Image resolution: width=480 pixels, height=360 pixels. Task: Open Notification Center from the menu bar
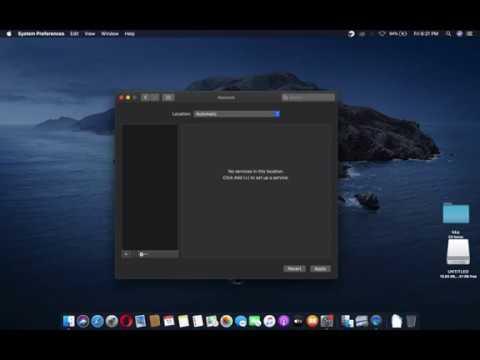click(x=470, y=34)
